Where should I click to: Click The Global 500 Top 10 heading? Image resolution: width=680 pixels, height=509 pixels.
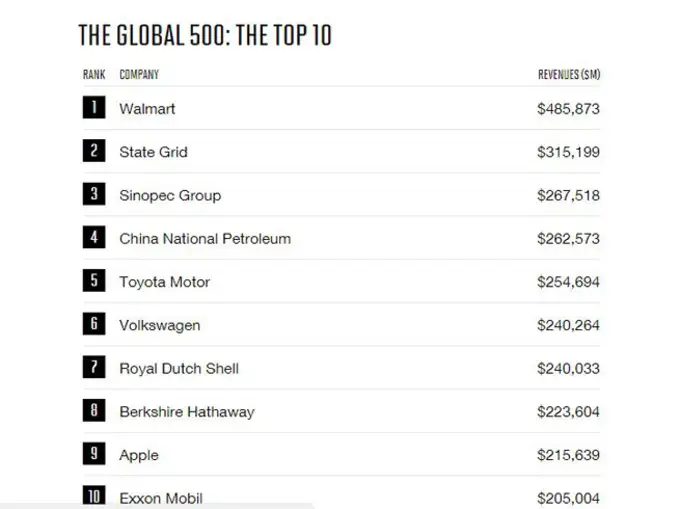(x=205, y=36)
